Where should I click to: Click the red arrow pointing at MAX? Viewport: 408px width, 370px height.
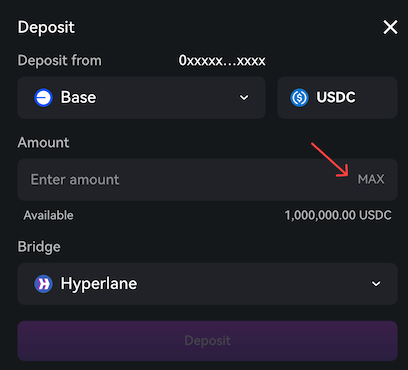click(x=330, y=160)
